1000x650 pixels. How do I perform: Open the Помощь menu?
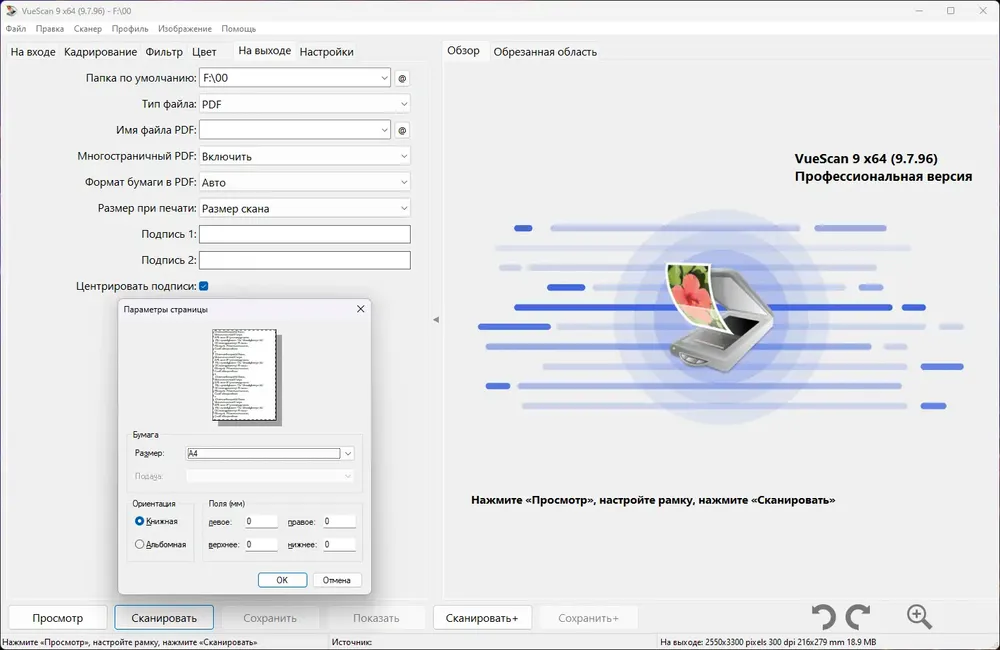point(239,29)
